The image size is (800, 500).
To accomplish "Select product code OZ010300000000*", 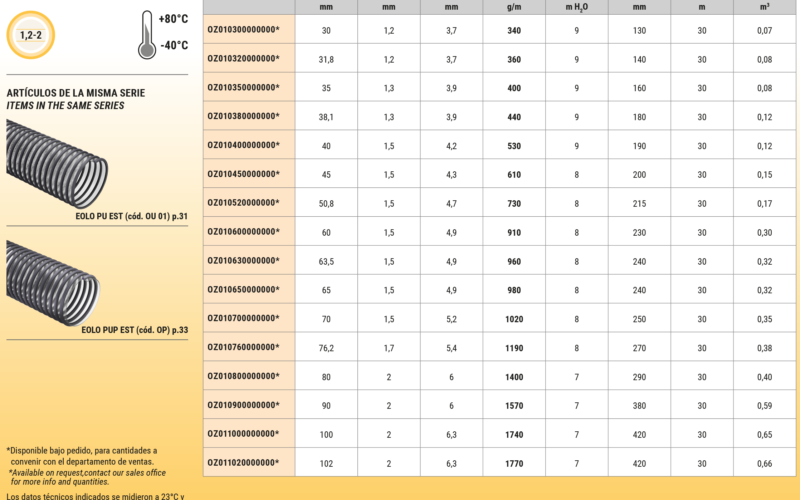I will pyautogui.click(x=243, y=30).
